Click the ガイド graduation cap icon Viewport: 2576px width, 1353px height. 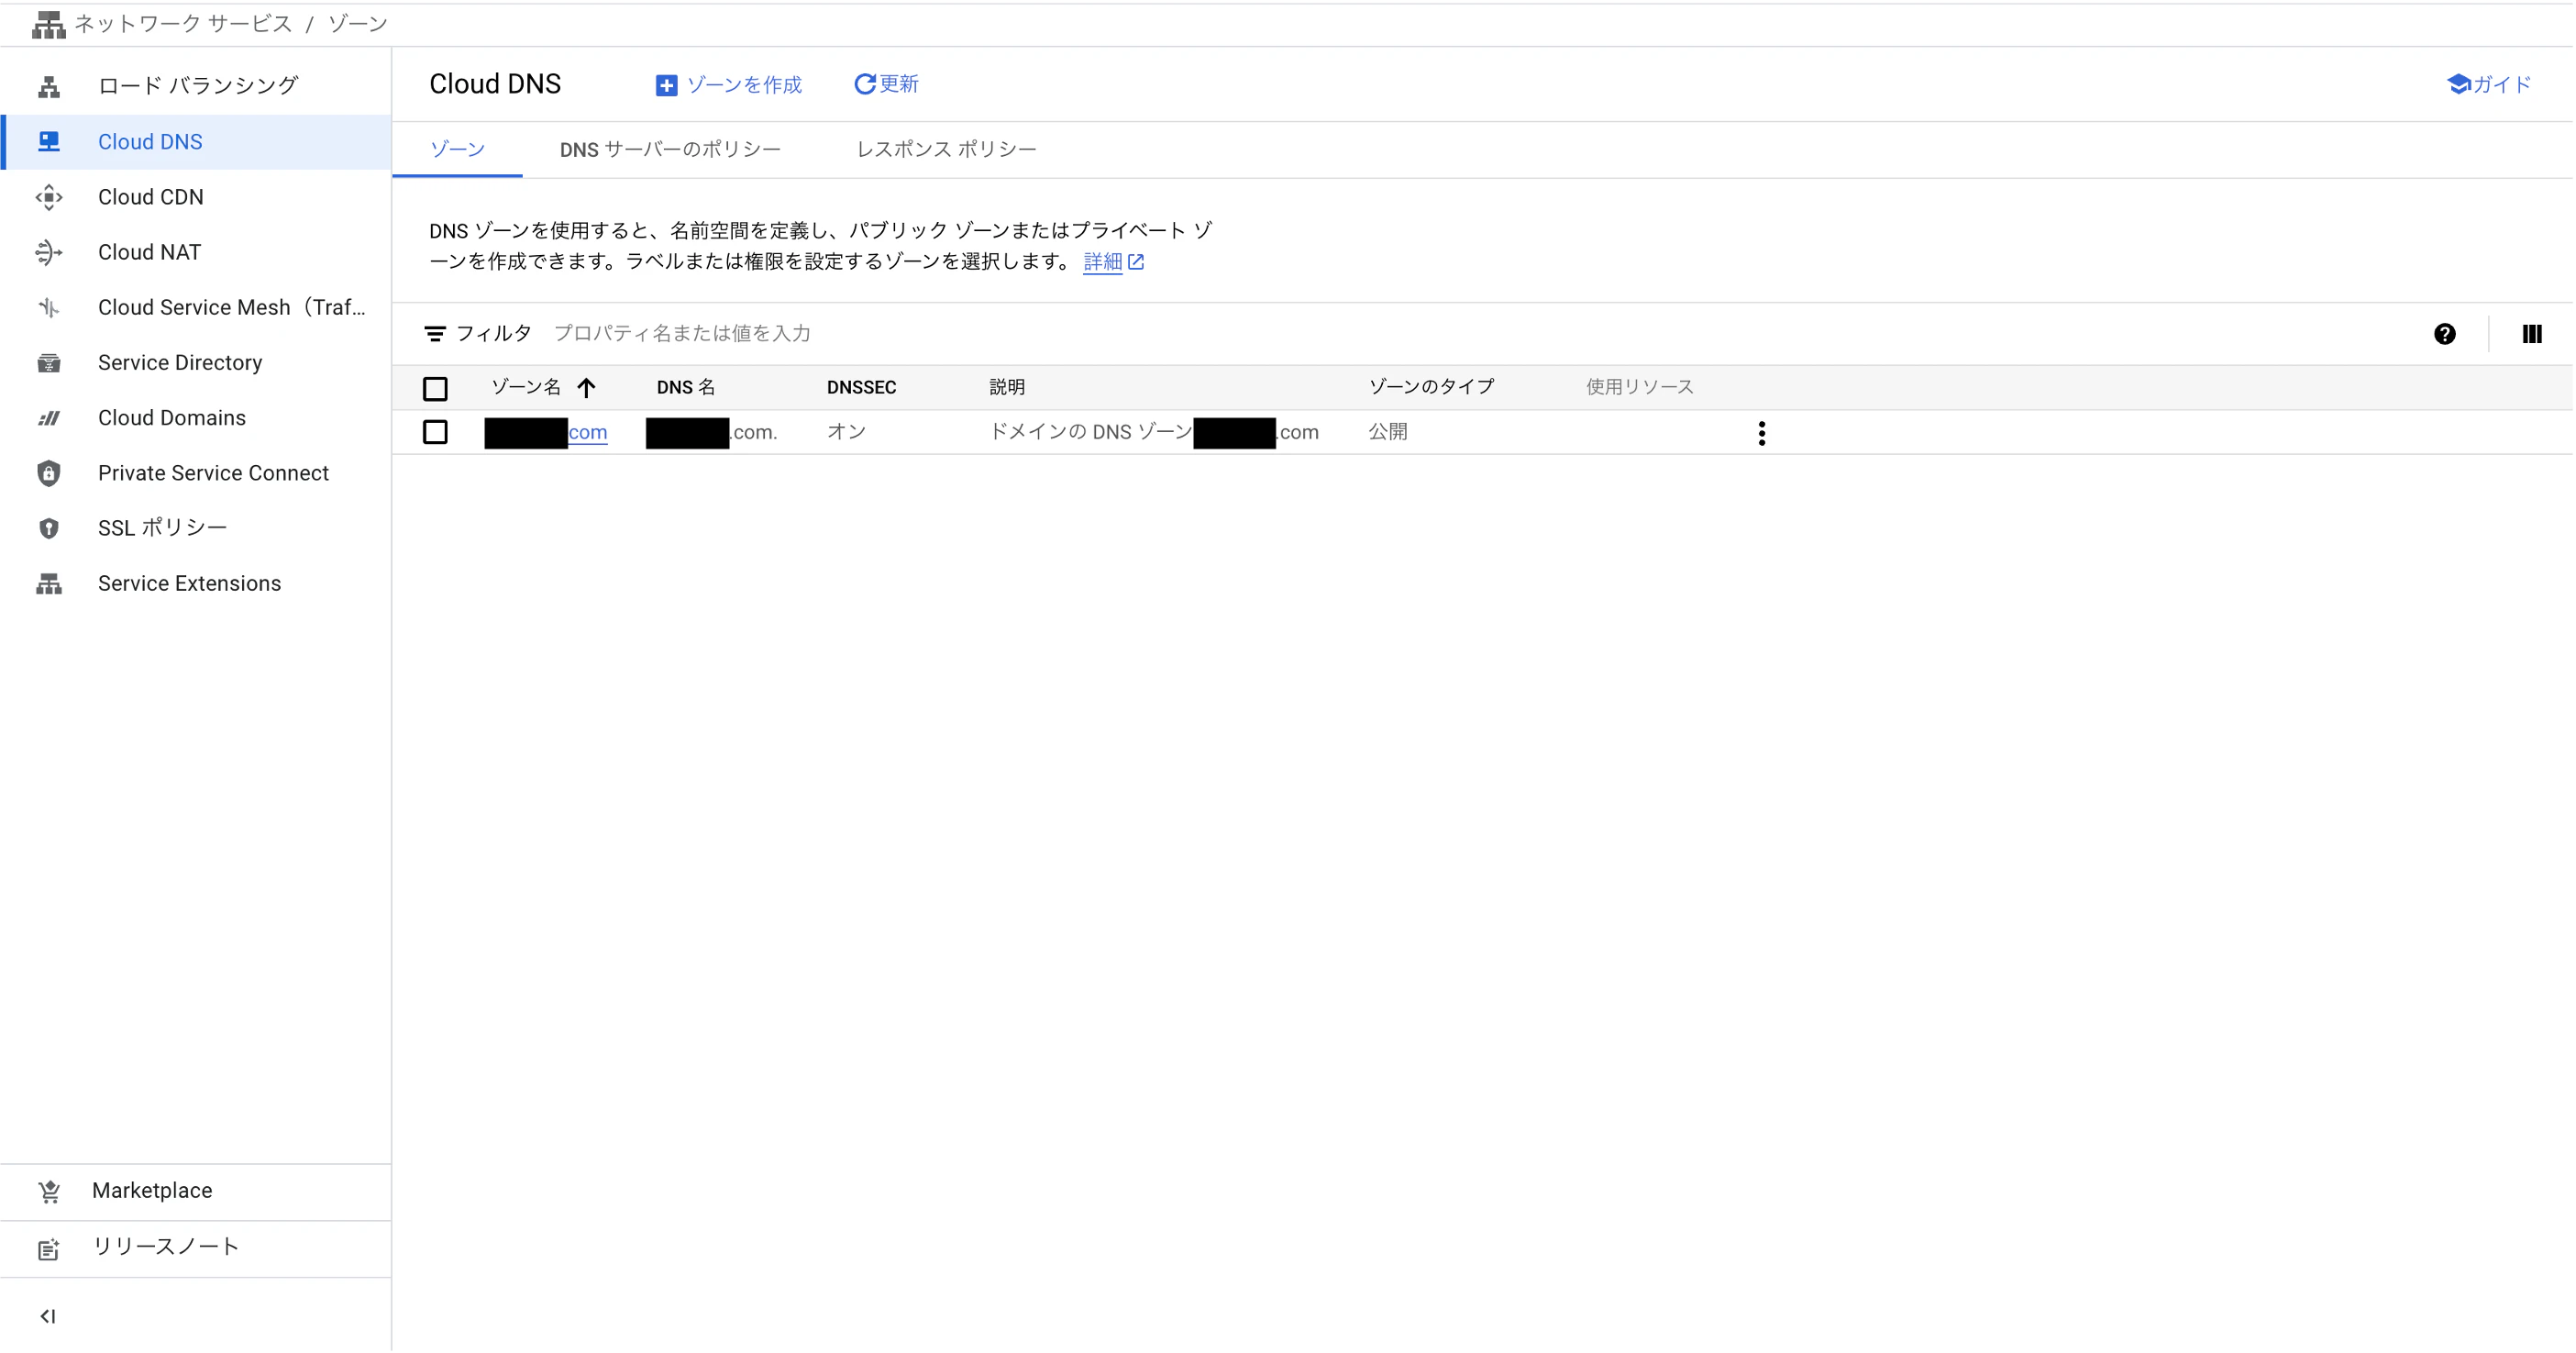(2458, 85)
